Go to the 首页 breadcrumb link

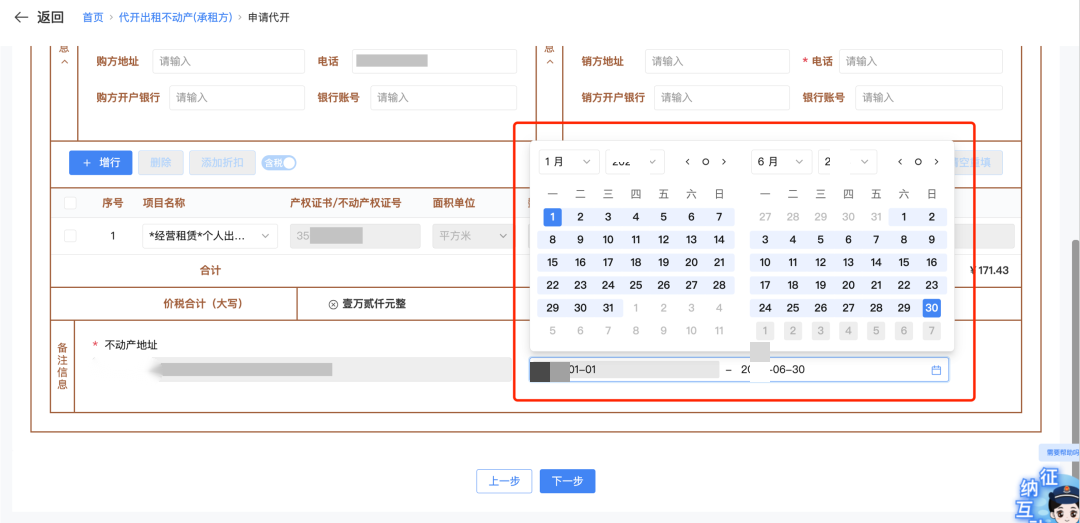tap(92, 17)
